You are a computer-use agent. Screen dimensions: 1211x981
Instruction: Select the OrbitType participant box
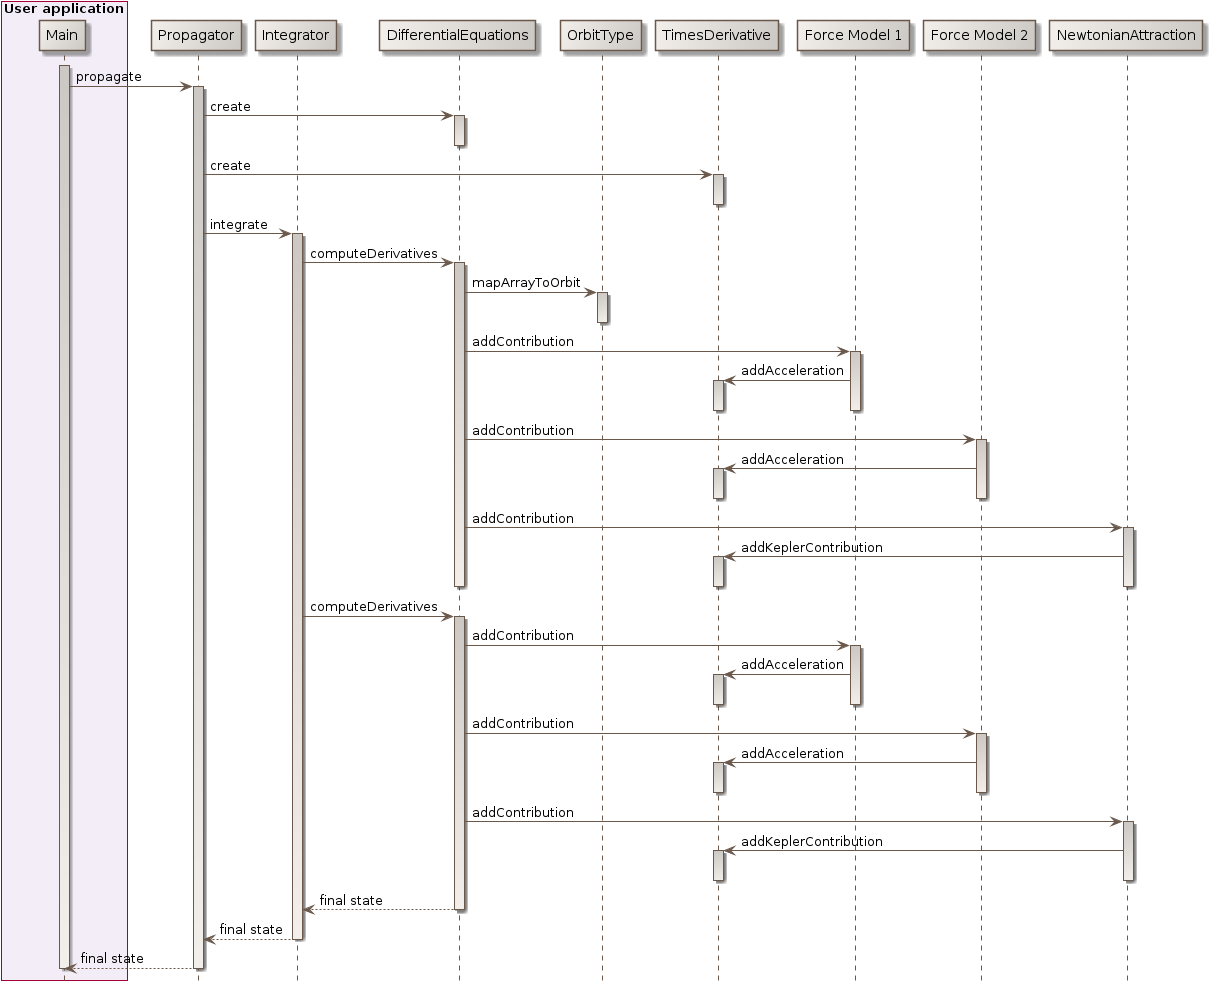click(x=601, y=35)
